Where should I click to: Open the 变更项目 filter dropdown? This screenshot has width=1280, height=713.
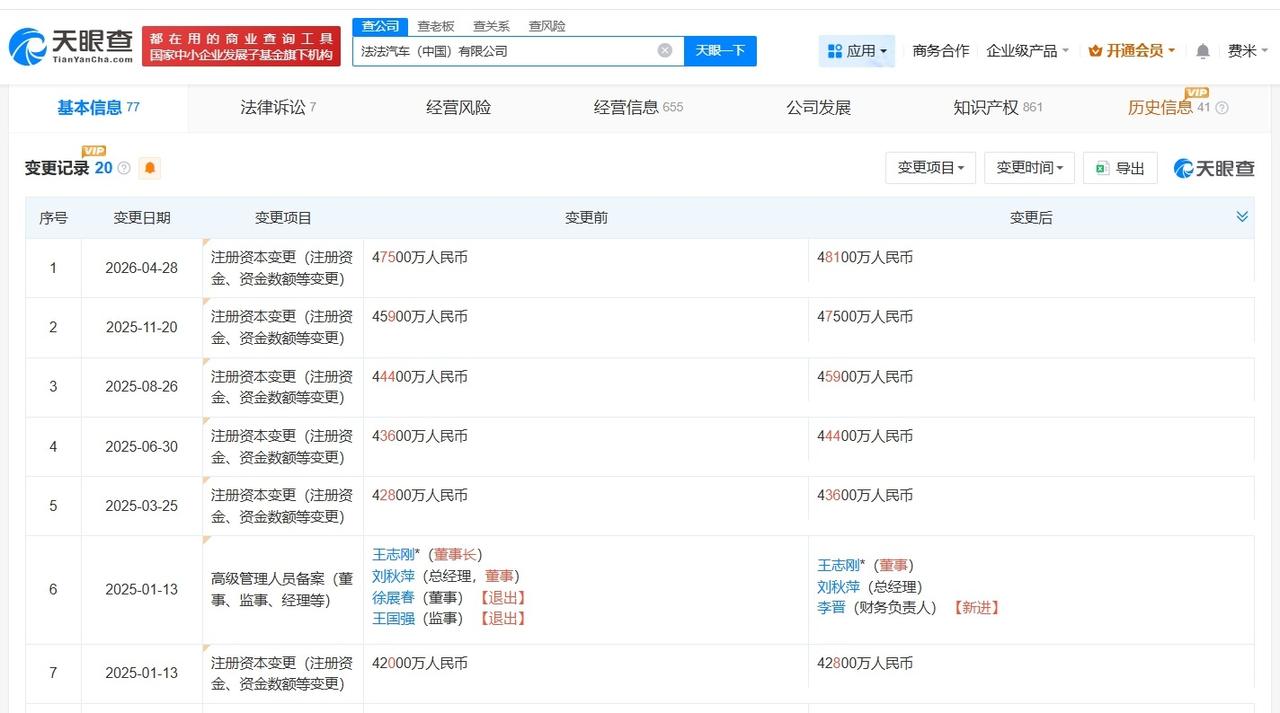click(x=930, y=168)
